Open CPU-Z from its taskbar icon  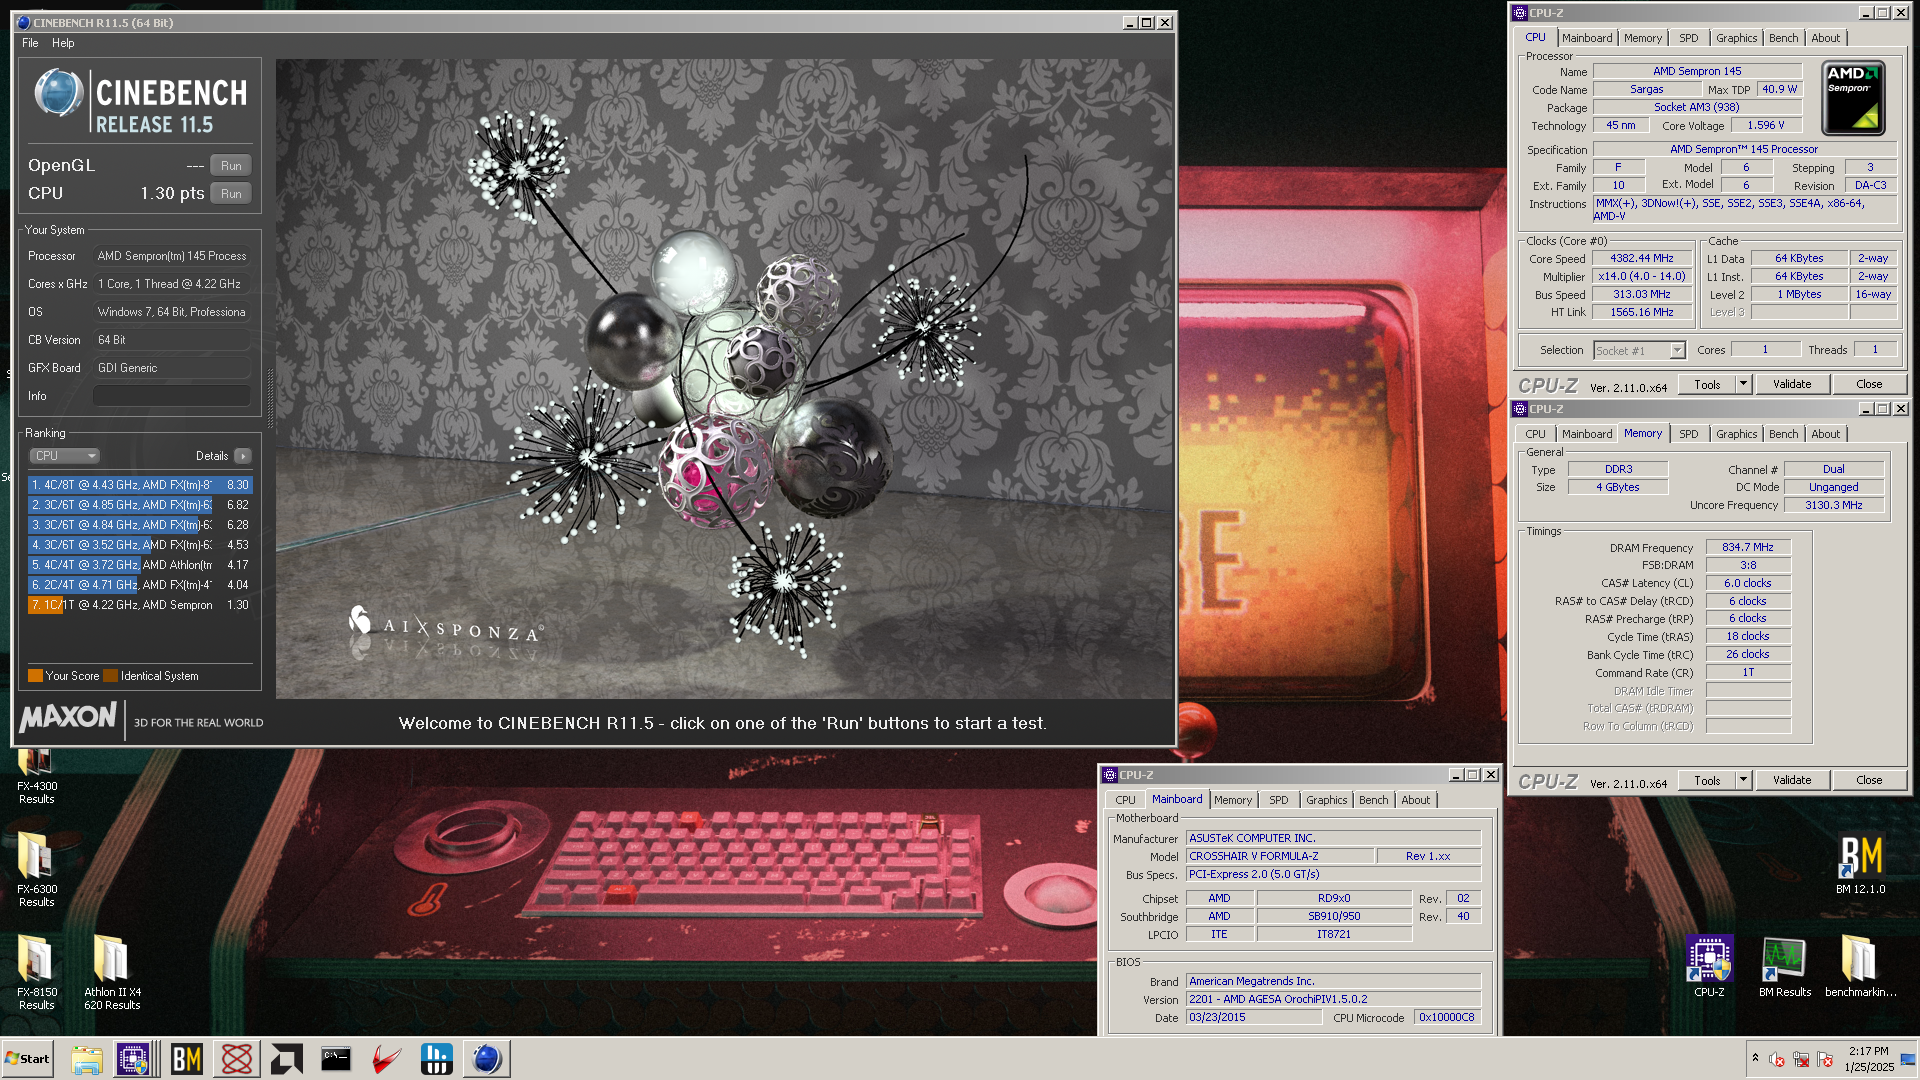(x=133, y=1059)
